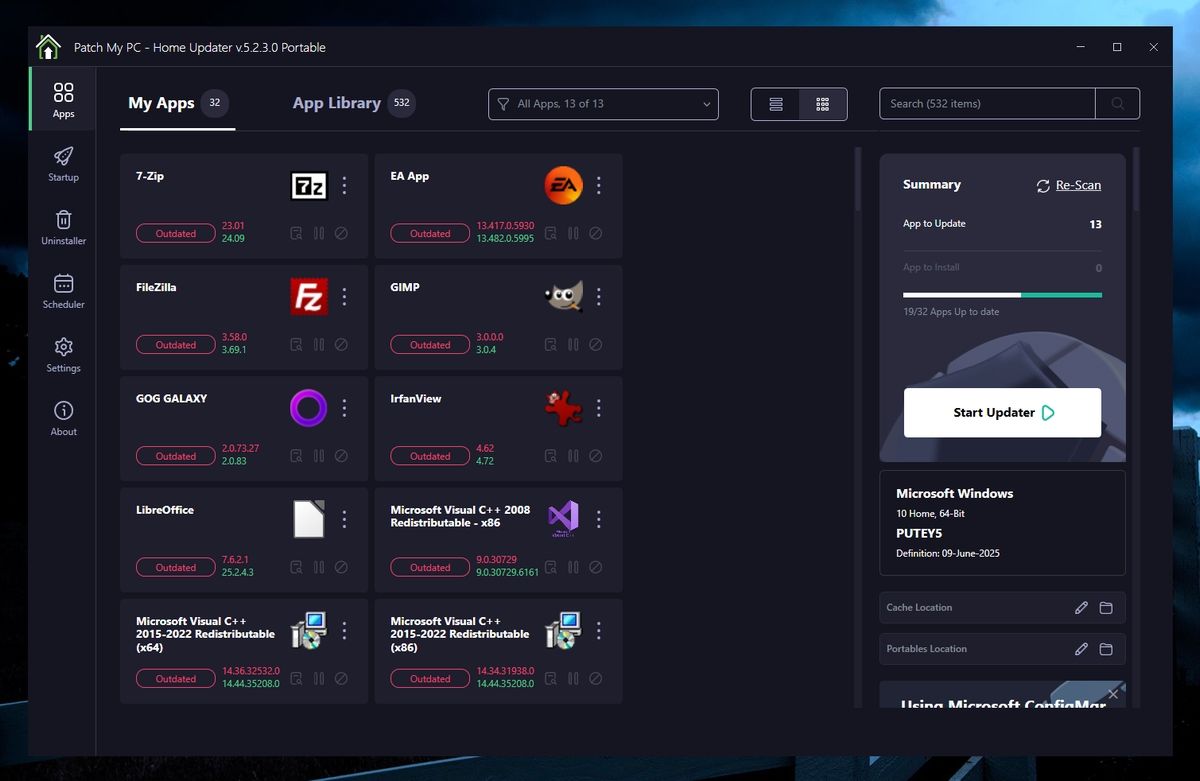Open the three-dot menu for GOG GALAXY
This screenshot has height=781, width=1200.
[345, 408]
